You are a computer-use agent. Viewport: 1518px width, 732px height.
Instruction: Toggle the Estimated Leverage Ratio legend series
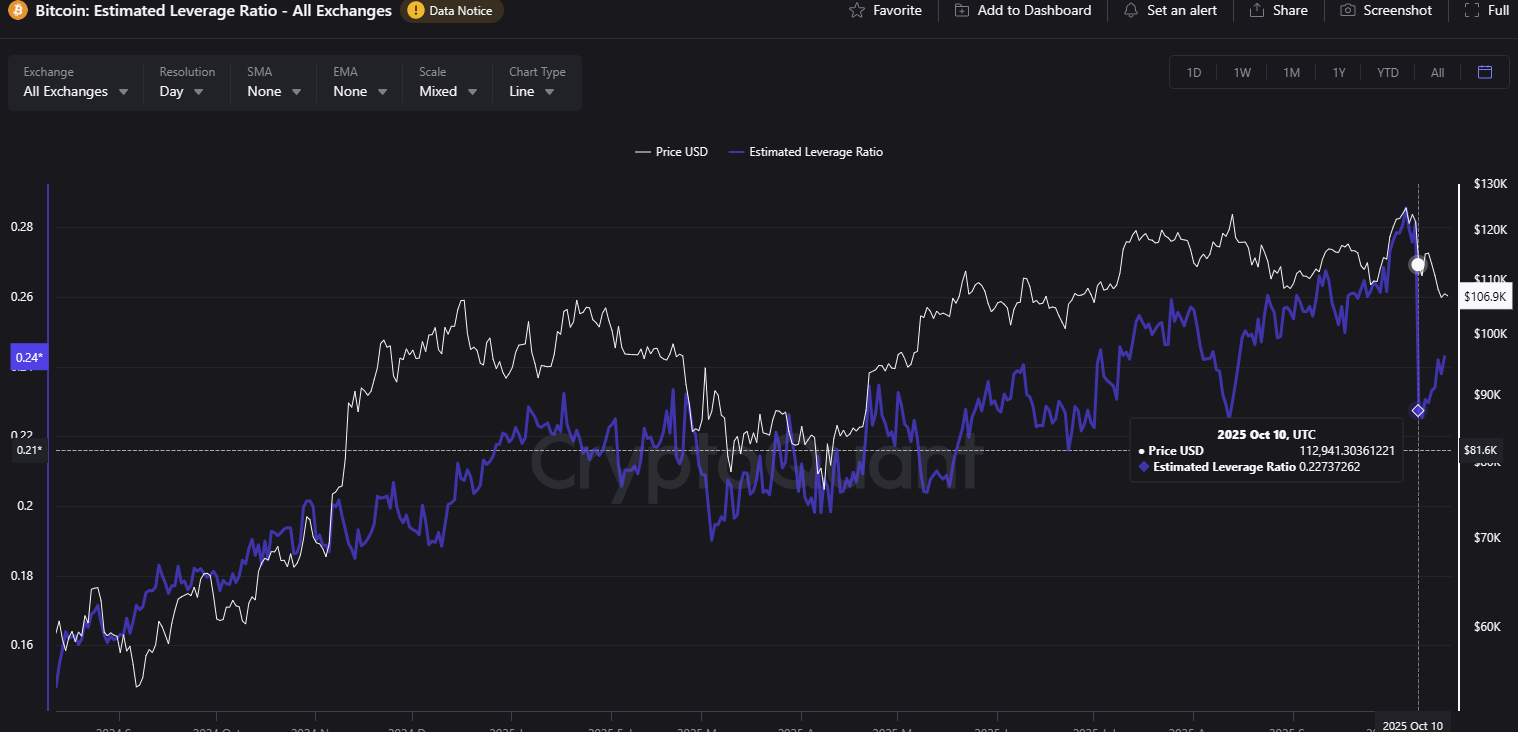pyautogui.click(x=806, y=152)
